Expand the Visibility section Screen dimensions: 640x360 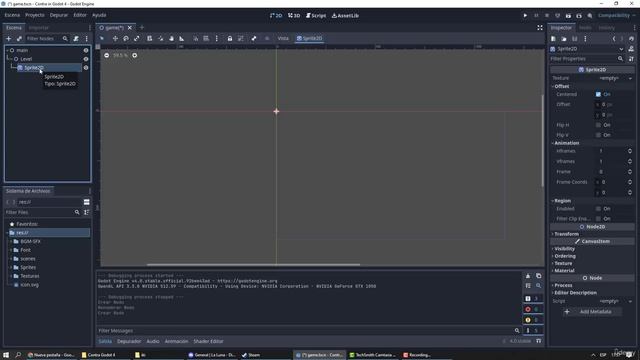[564, 249]
